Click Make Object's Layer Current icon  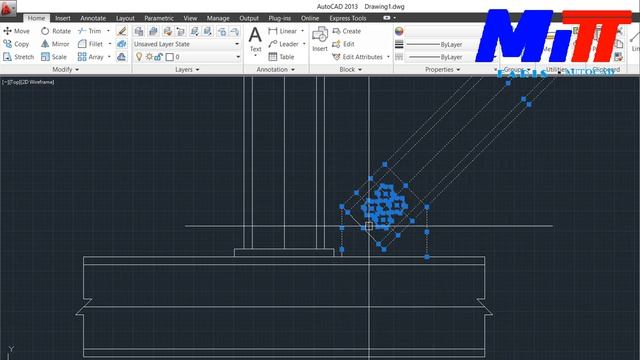tap(153, 31)
